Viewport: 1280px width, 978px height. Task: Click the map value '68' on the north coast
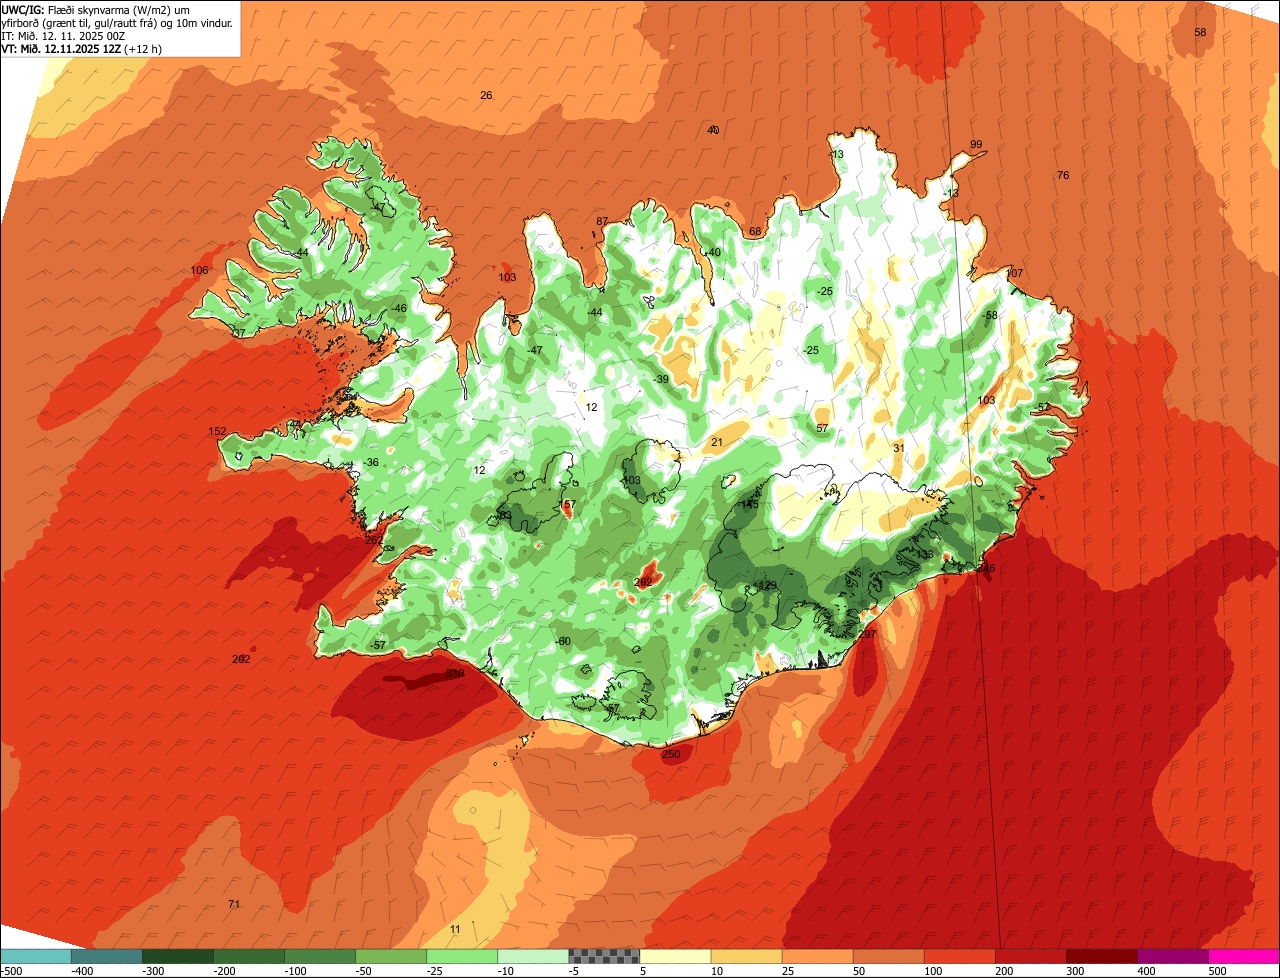point(755,231)
